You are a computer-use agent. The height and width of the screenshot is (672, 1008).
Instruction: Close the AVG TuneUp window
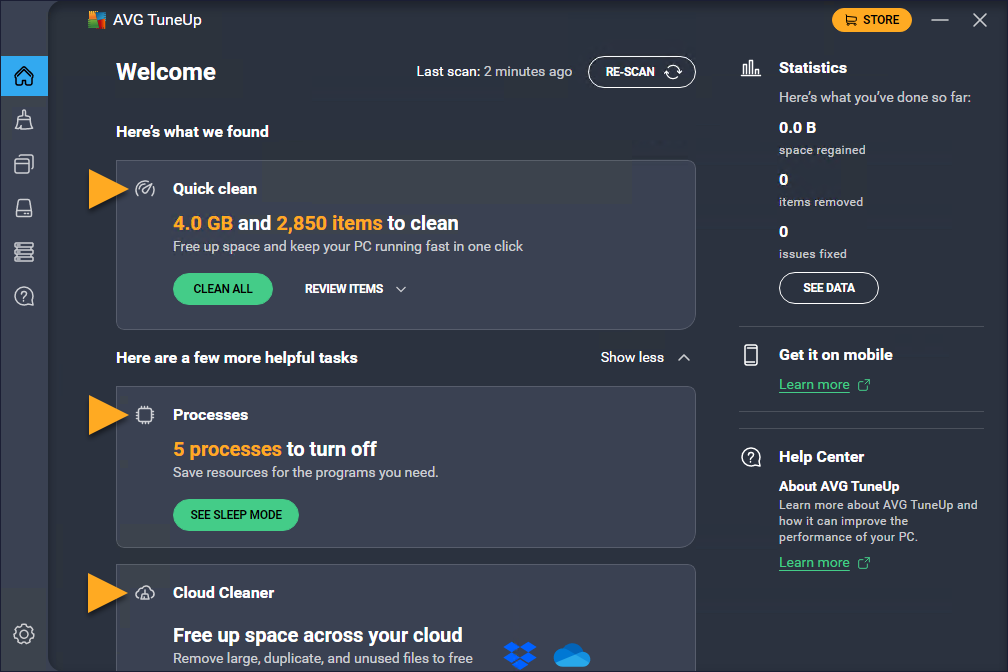980,20
